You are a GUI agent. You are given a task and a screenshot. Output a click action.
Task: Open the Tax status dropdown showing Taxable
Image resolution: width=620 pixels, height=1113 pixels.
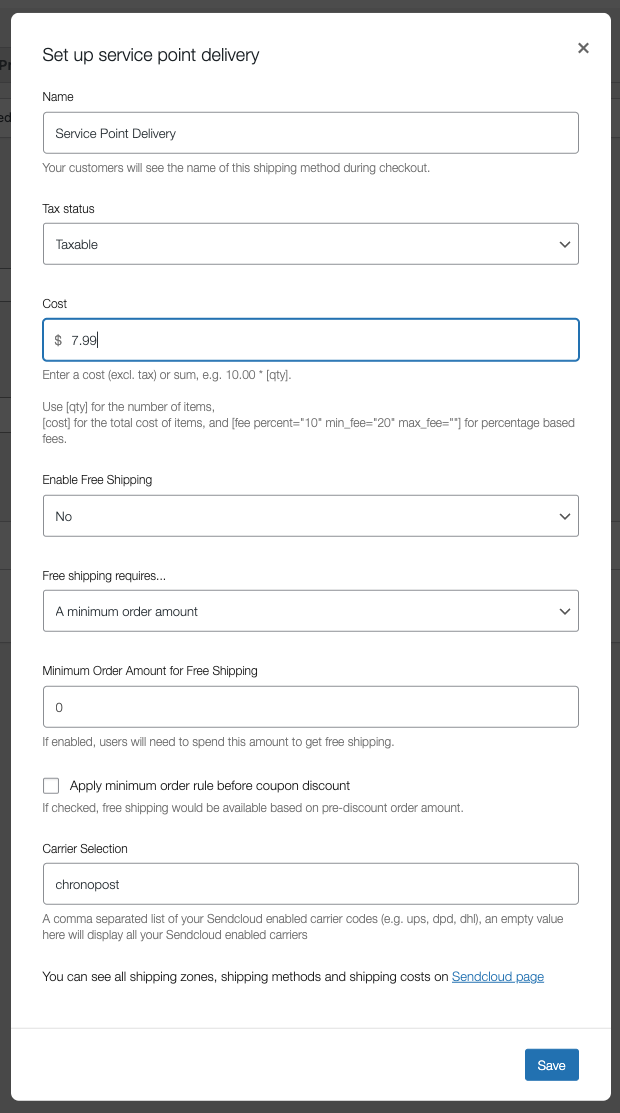[x=311, y=244]
